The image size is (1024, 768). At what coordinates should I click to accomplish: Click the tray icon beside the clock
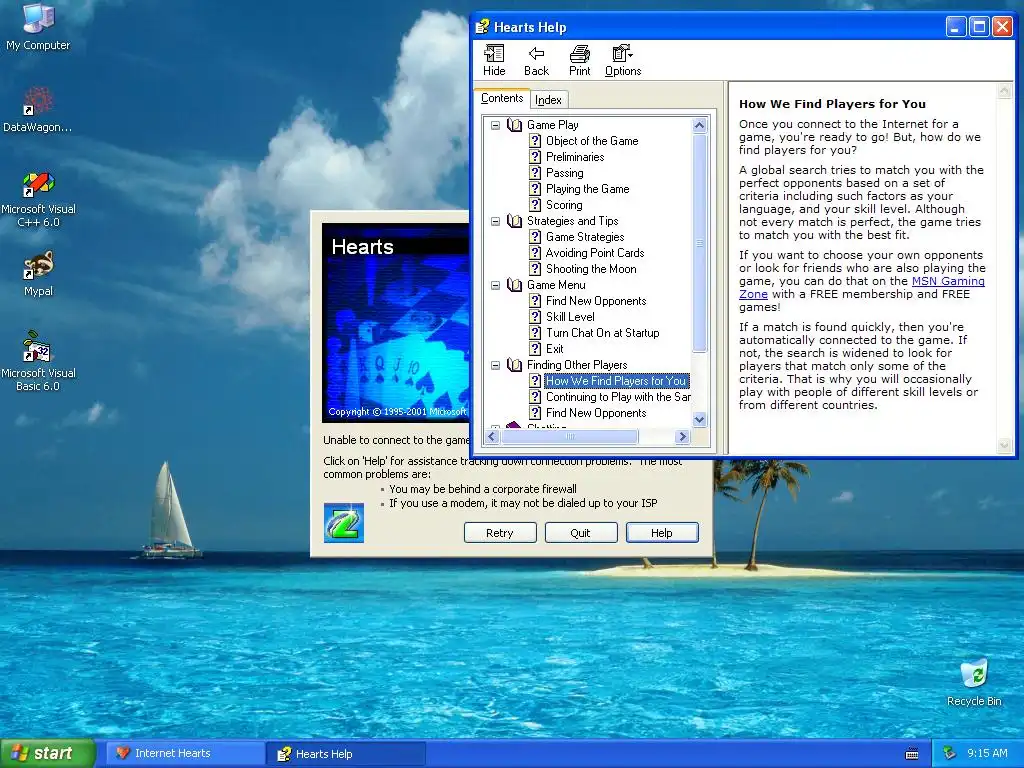pyautogui.click(x=950, y=753)
